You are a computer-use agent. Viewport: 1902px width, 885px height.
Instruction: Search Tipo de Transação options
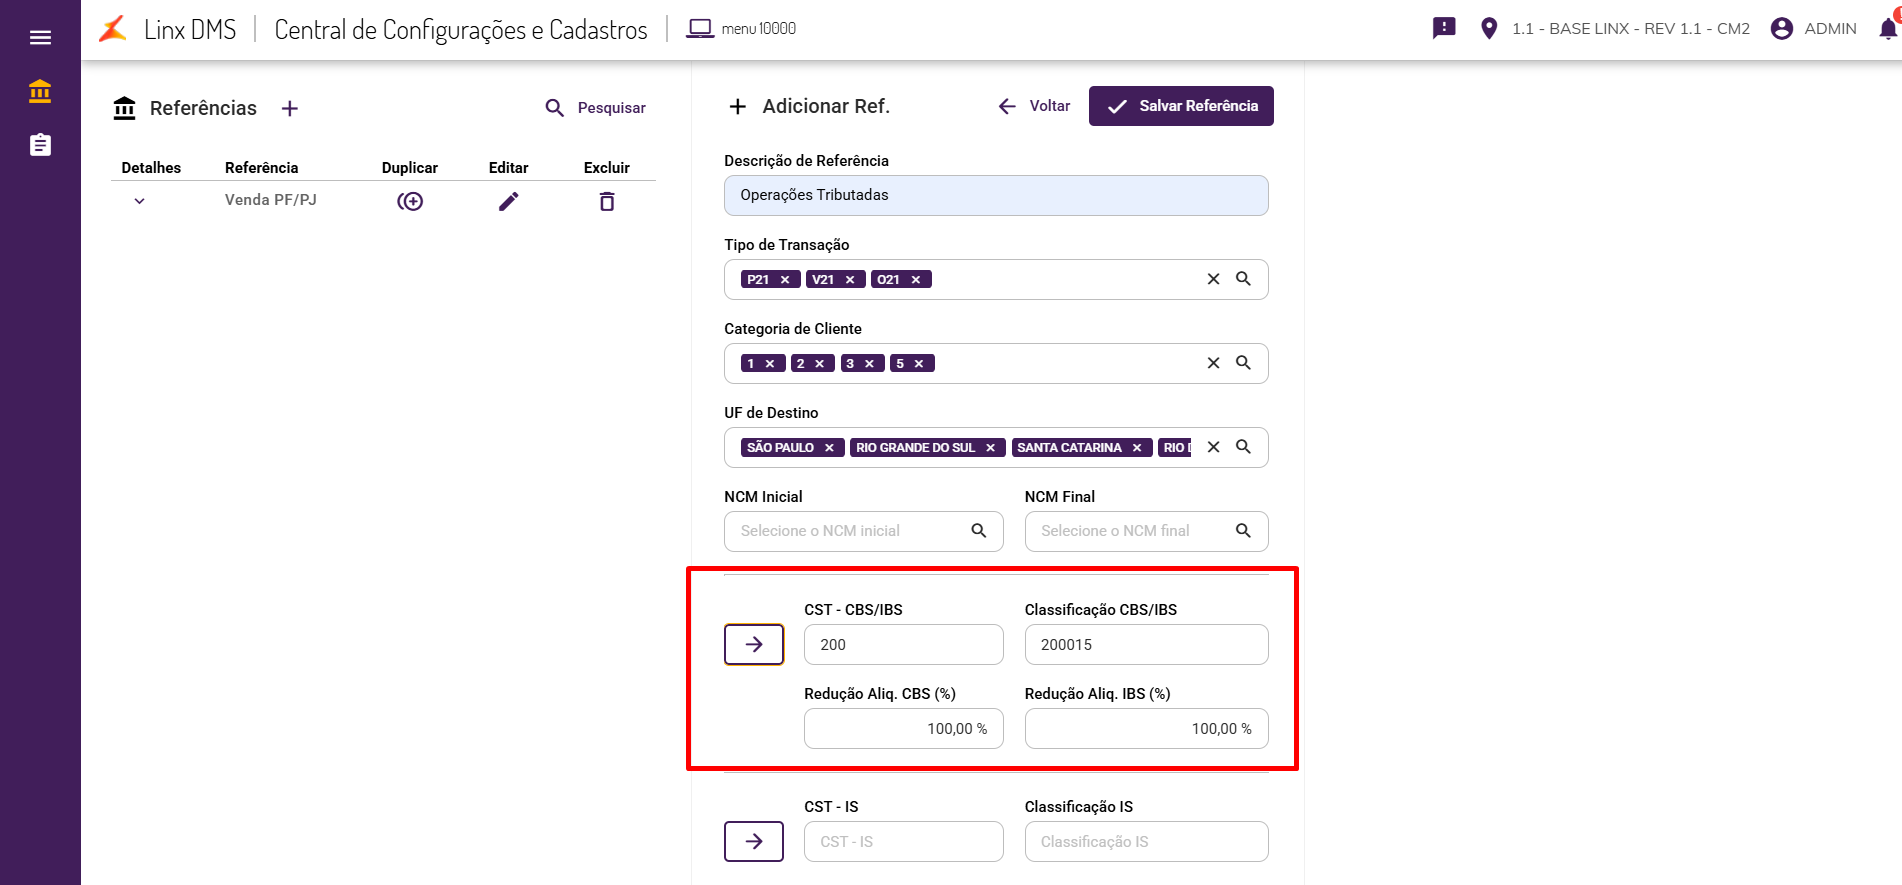click(x=1243, y=279)
